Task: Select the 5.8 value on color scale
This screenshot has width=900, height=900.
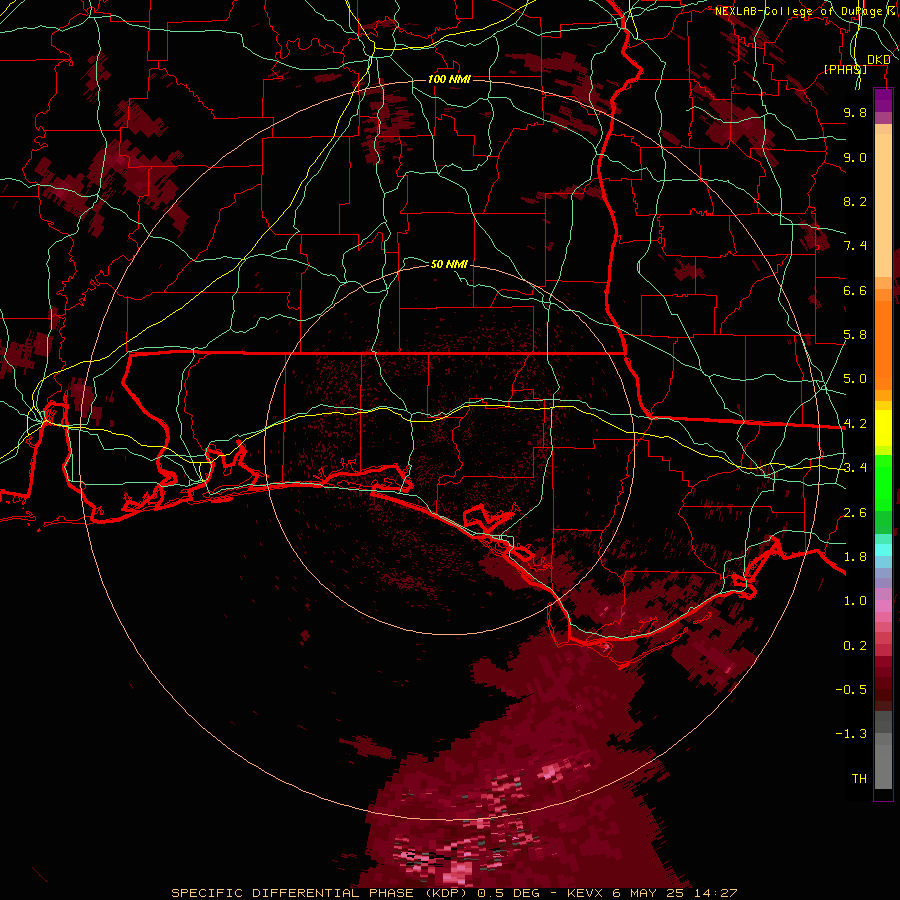Action: (855, 335)
